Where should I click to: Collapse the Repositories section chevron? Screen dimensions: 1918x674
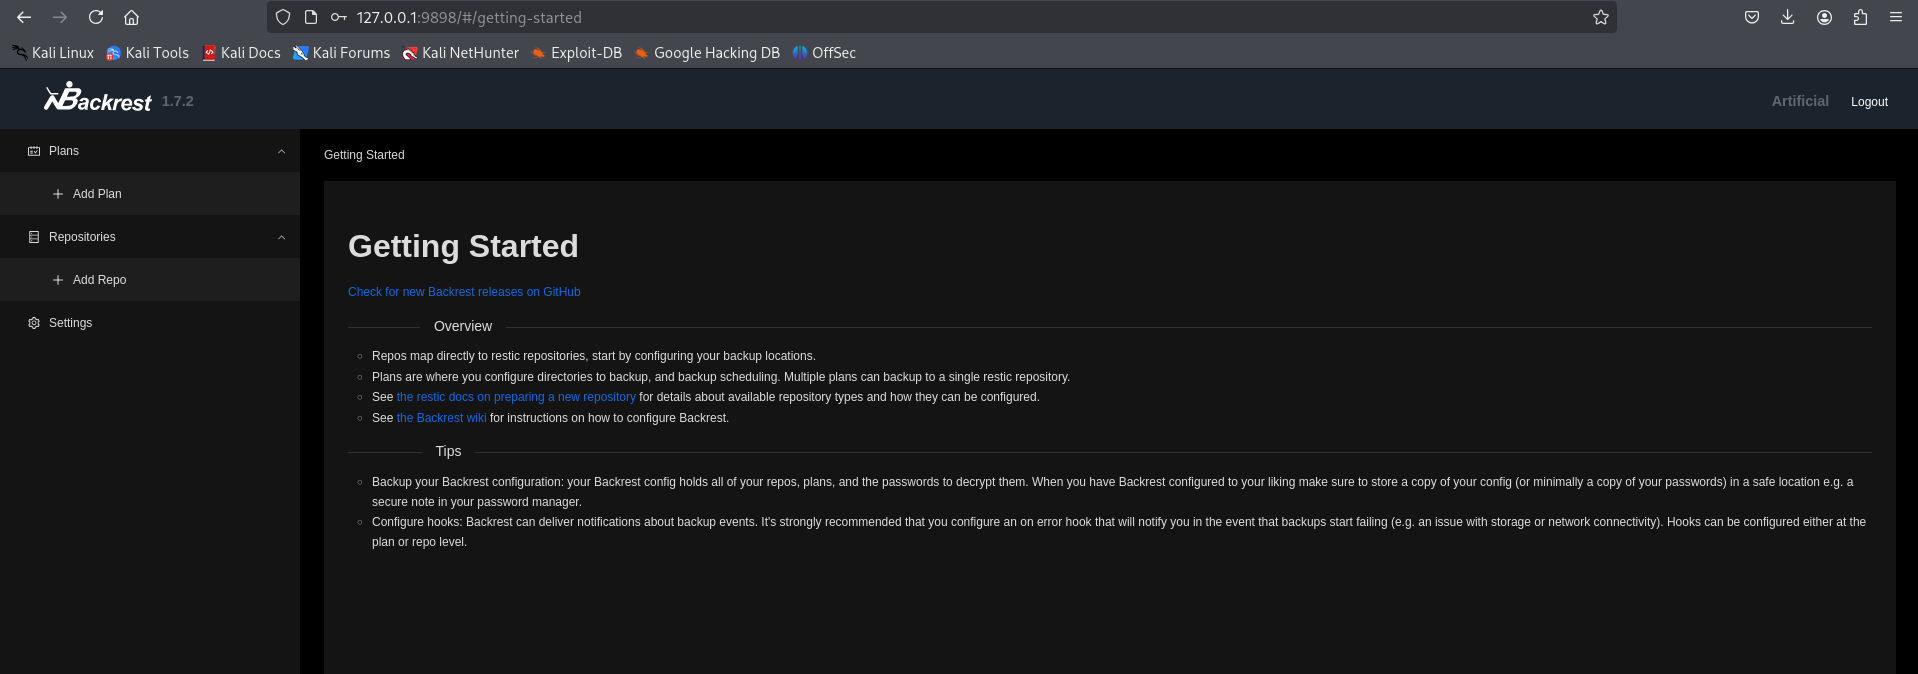[281, 237]
